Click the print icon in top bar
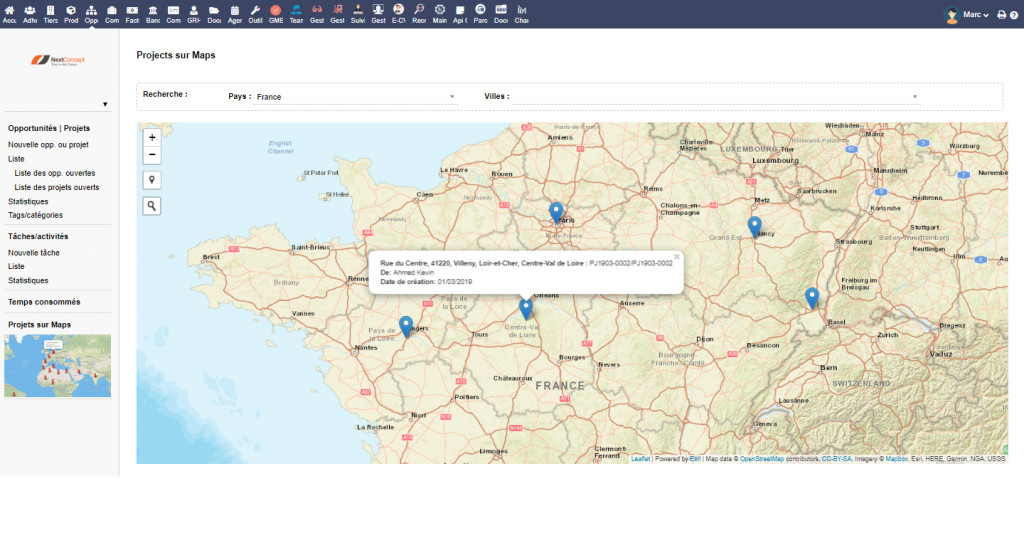Viewport: 1024px width, 538px height. tap(1001, 15)
